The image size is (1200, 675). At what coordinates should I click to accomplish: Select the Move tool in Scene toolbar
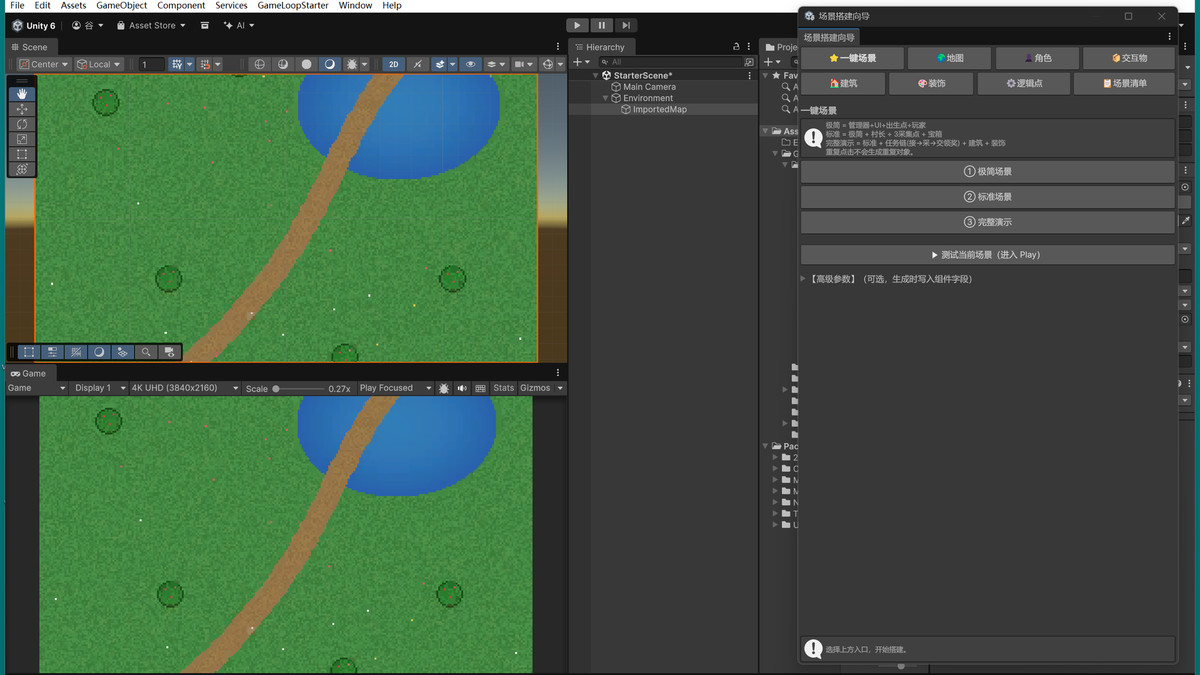tap(22, 109)
